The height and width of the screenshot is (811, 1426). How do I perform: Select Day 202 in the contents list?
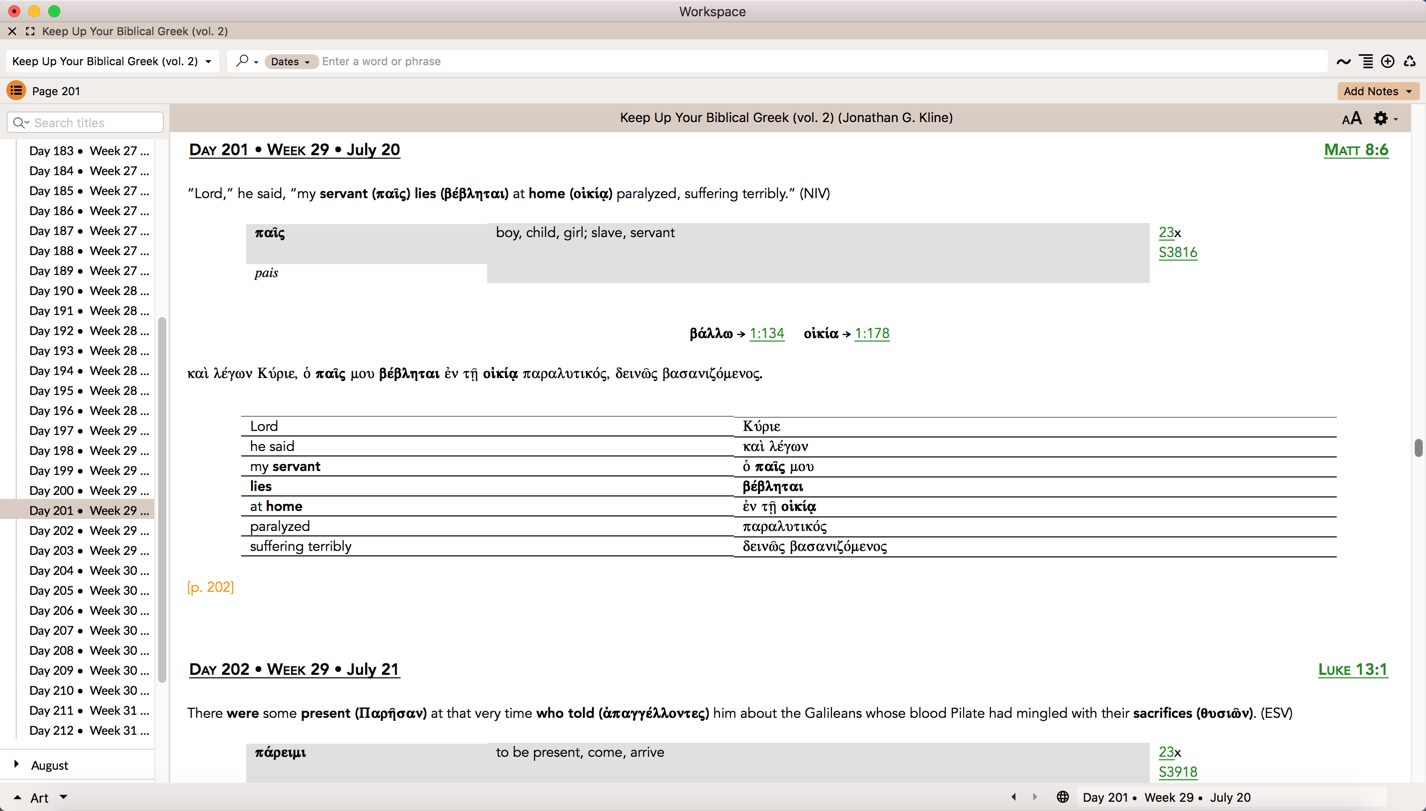(x=89, y=531)
